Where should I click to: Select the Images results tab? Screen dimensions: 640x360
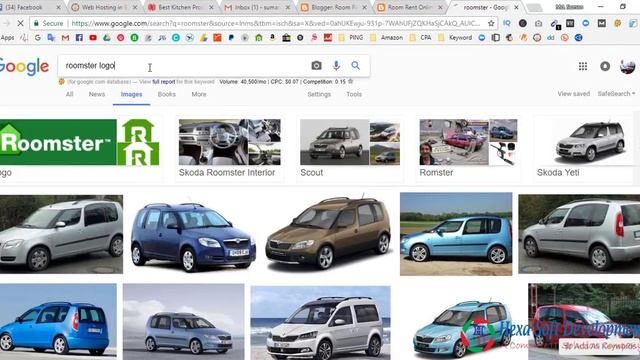(x=131, y=95)
